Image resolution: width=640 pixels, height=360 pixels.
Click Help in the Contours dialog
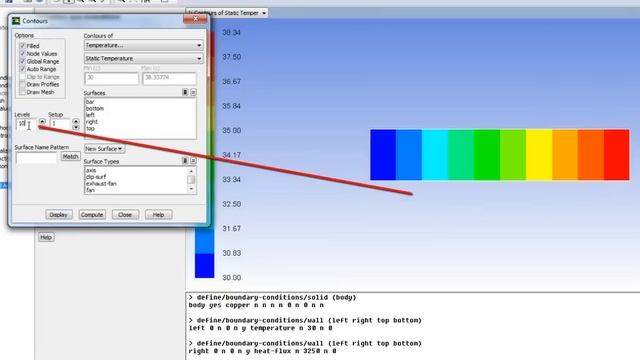point(158,215)
